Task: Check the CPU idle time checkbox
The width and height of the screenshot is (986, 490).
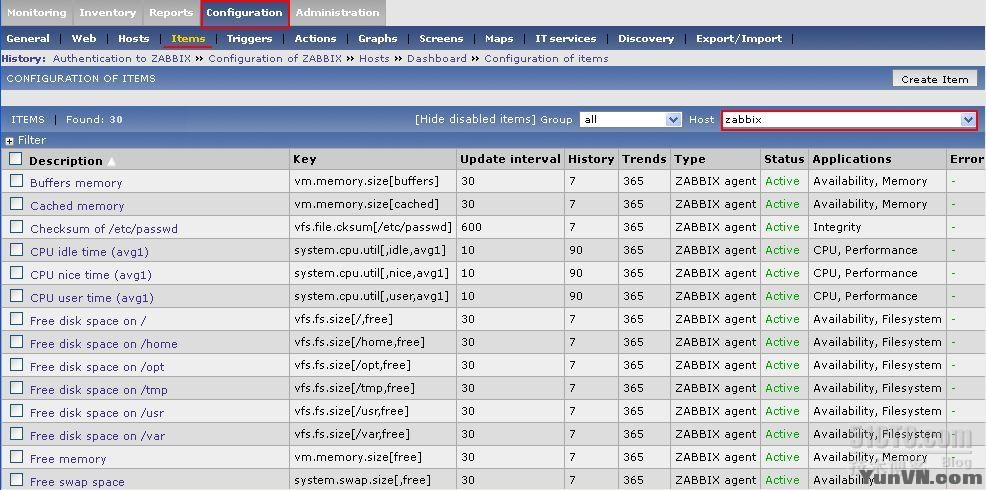Action: click(x=16, y=250)
